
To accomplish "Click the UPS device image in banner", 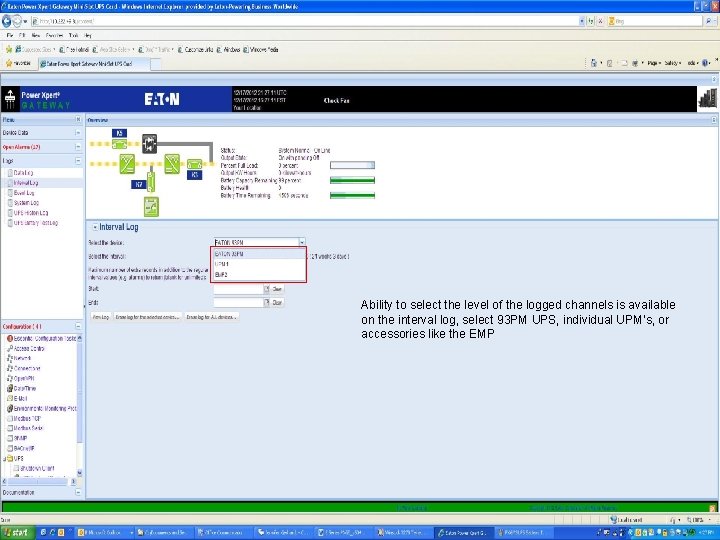I will (707, 98).
